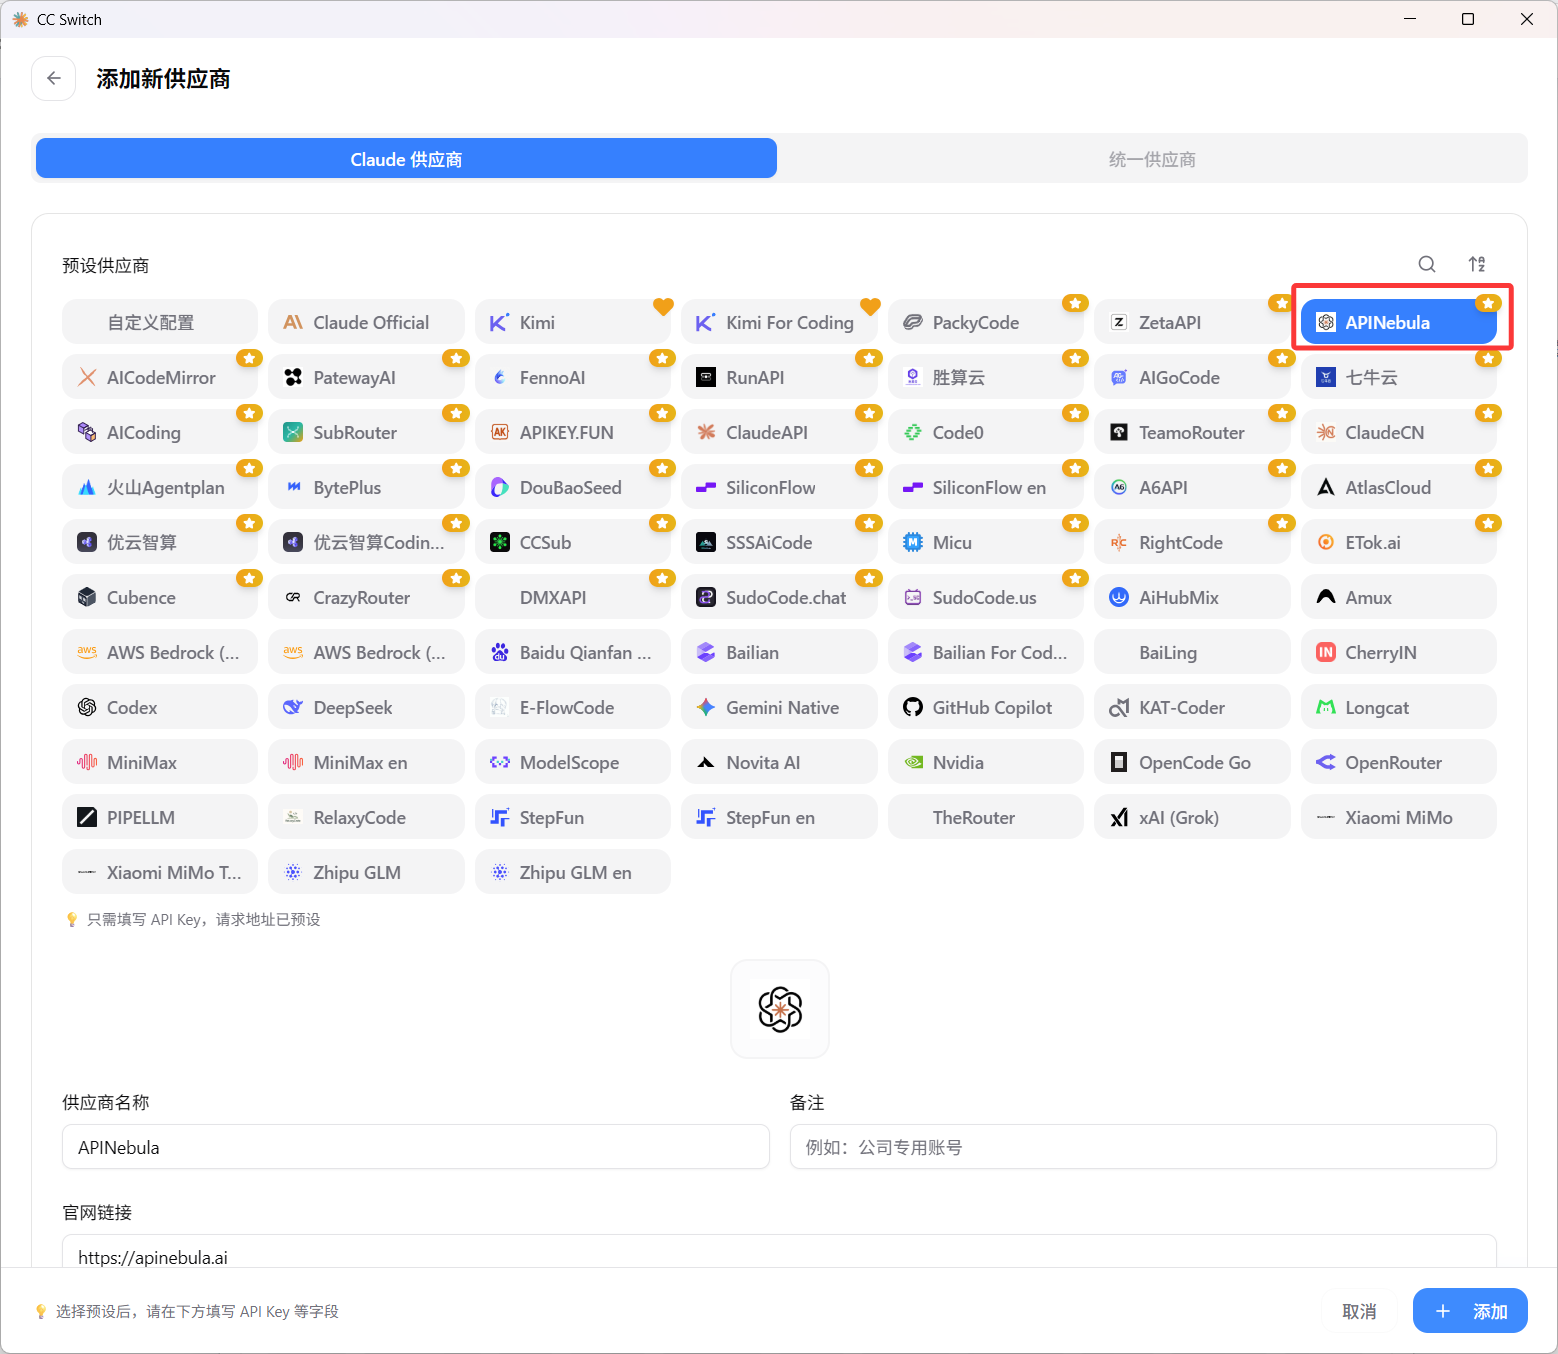The width and height of the screenshot is (1558, 1354).
Task: Open the preset provider search icon
Action: coord(1427,264)
